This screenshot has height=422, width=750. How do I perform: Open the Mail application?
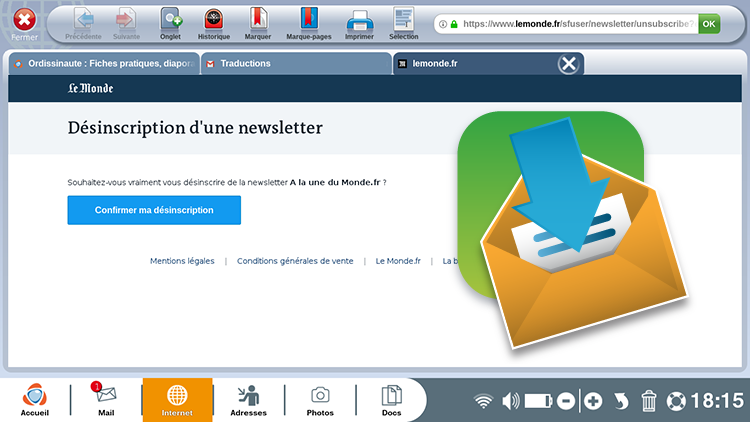click(106, 400)
